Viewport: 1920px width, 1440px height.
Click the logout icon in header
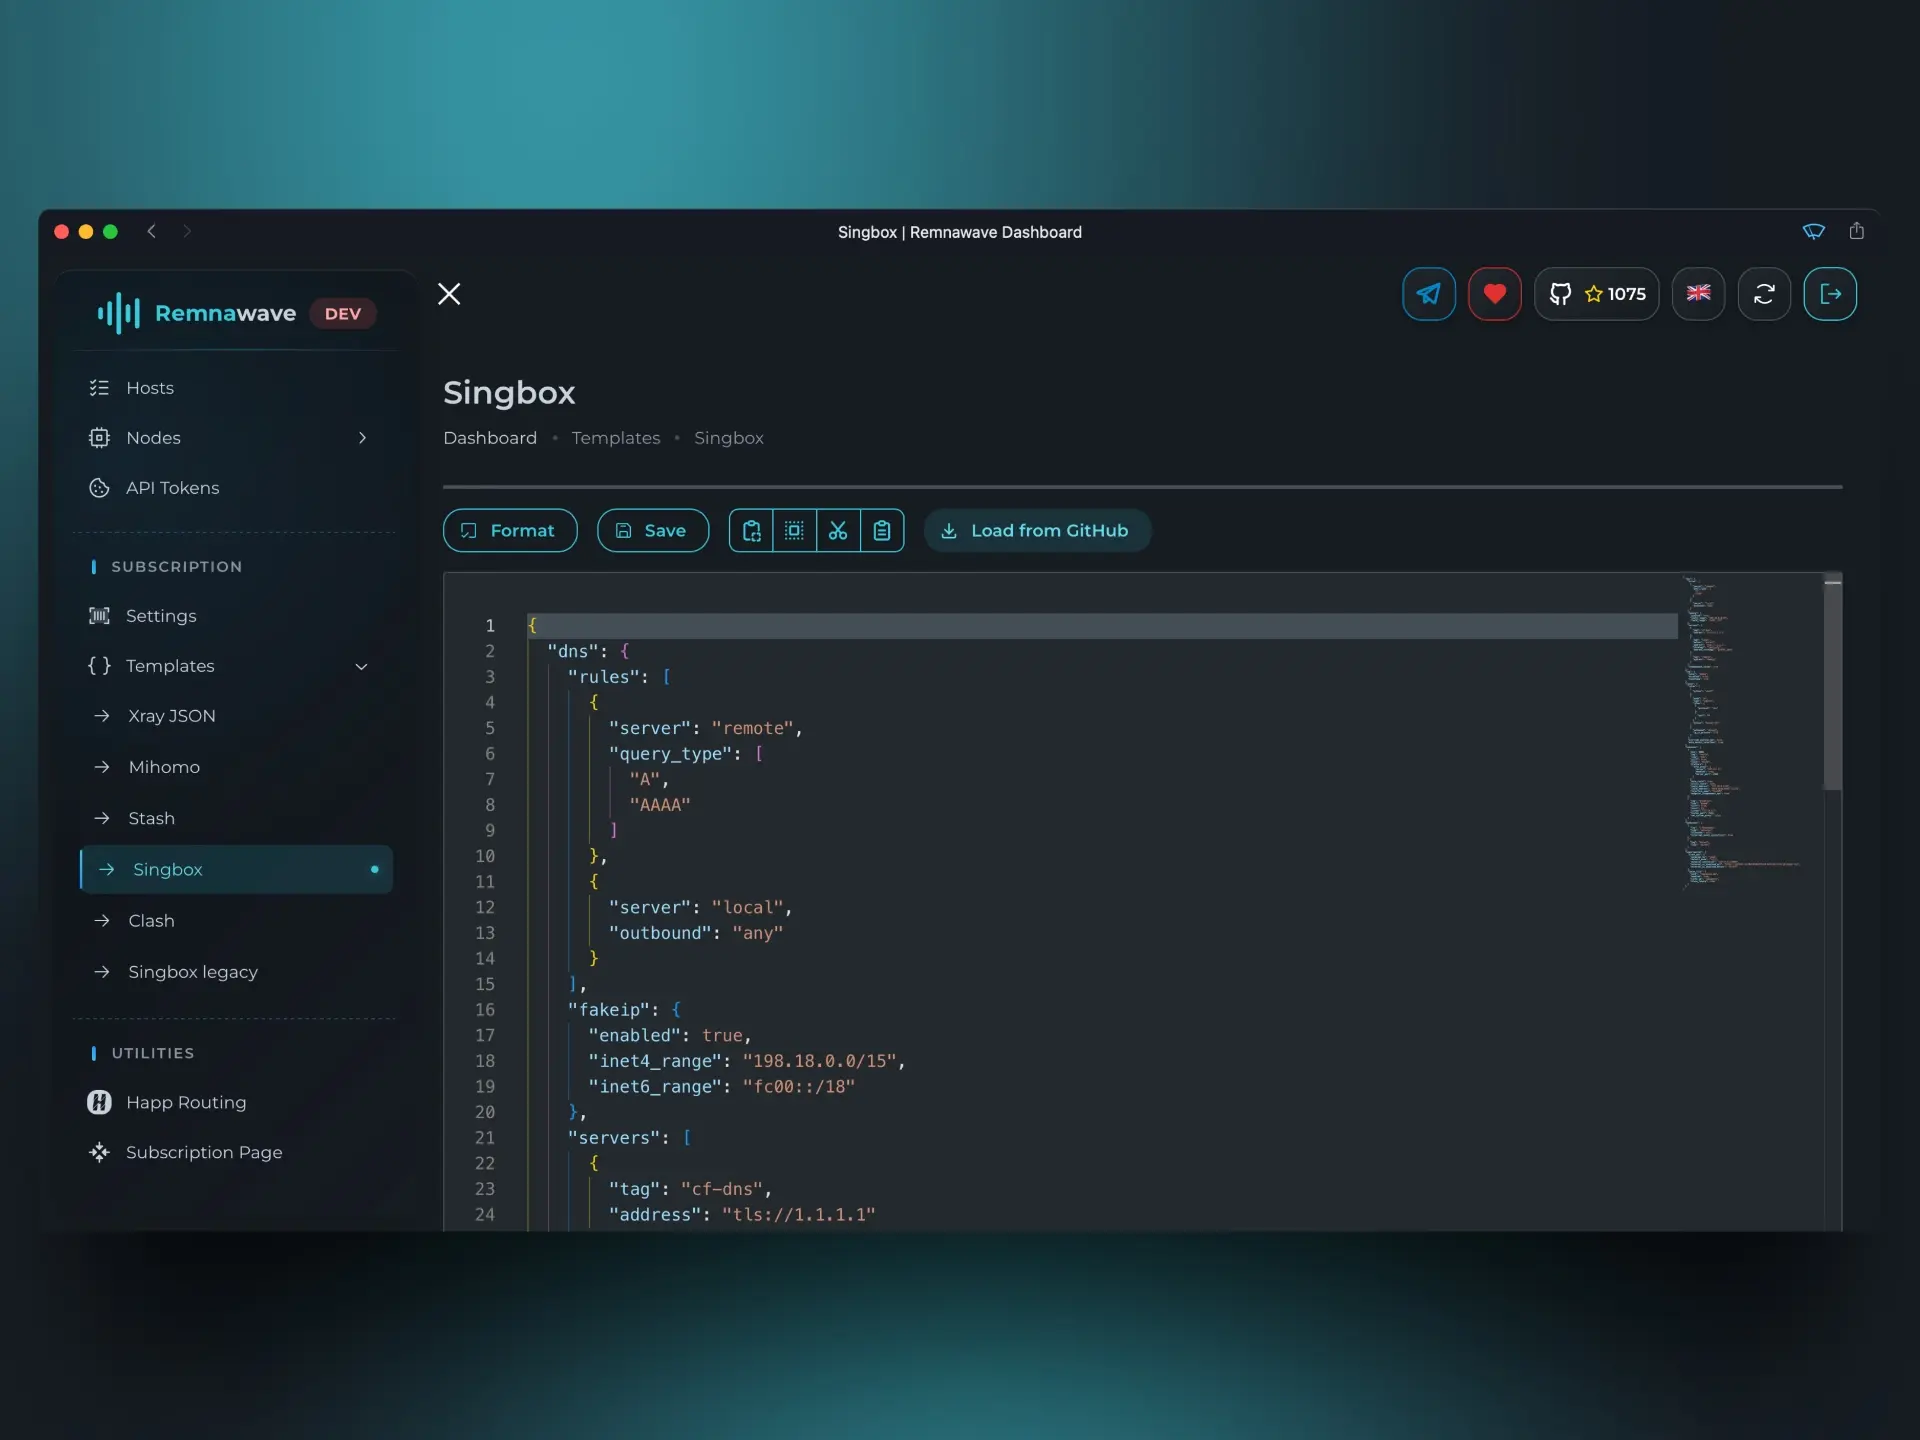click(1830, 294)
